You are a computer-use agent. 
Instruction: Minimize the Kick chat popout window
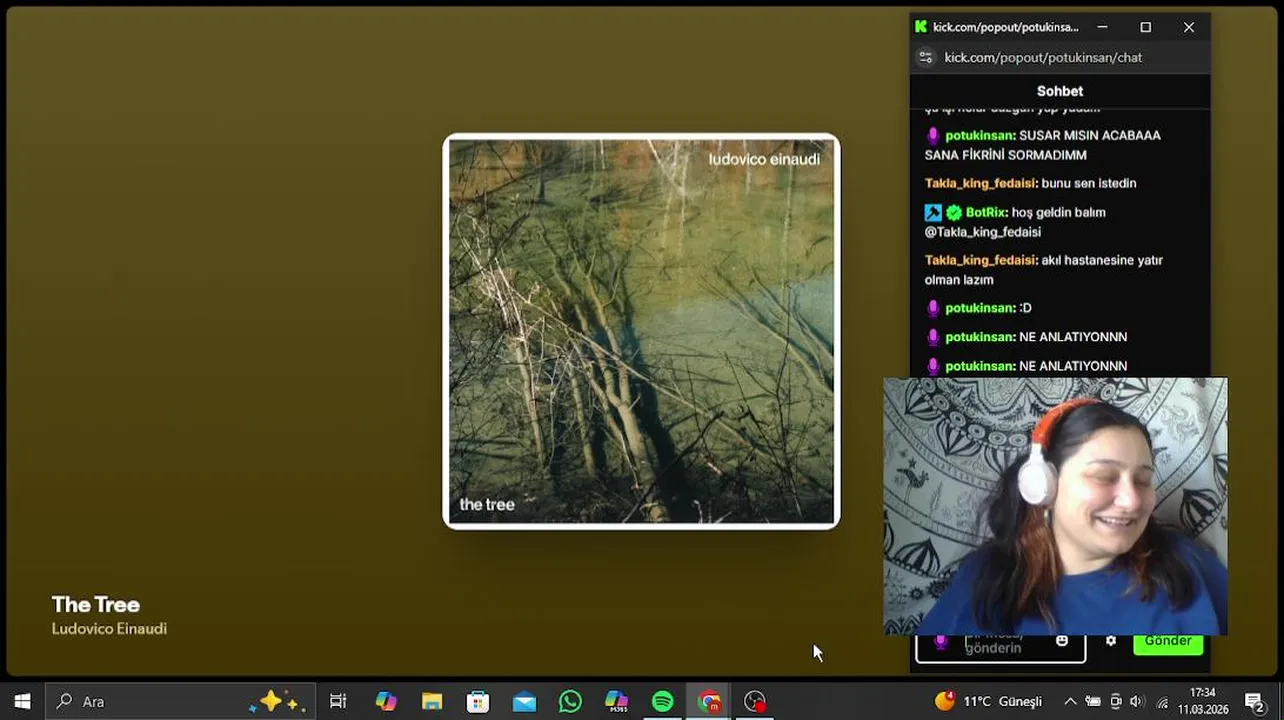tap(1102, 27)
